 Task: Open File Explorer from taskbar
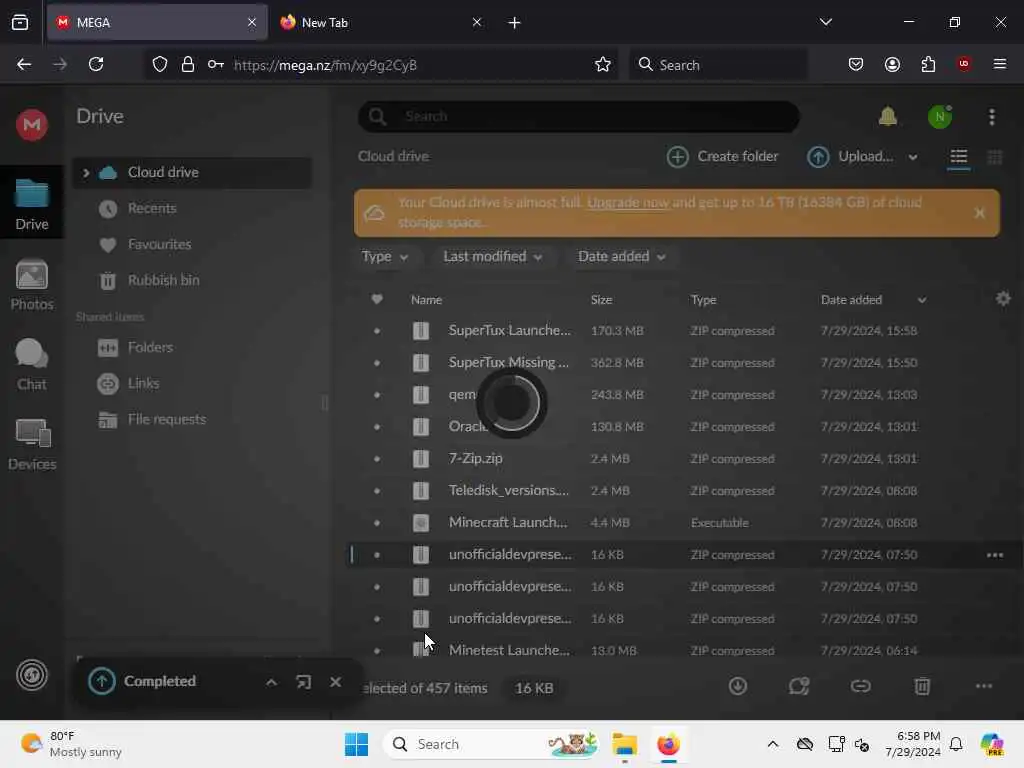[624, 744]
